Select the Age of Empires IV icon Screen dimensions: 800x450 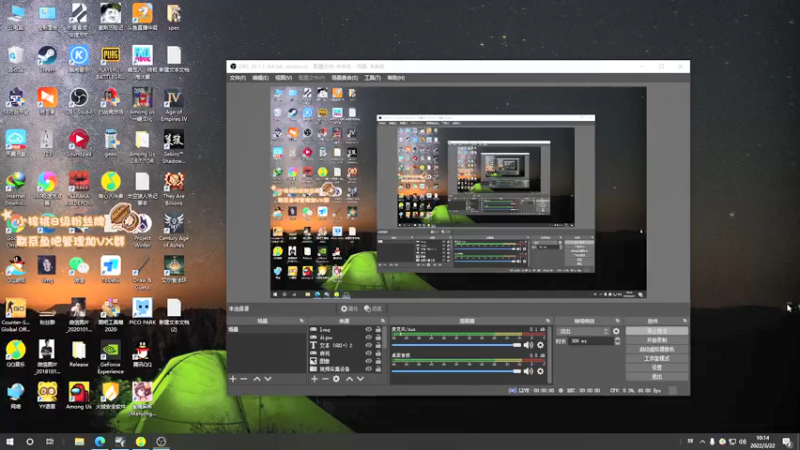click(173, 104)
